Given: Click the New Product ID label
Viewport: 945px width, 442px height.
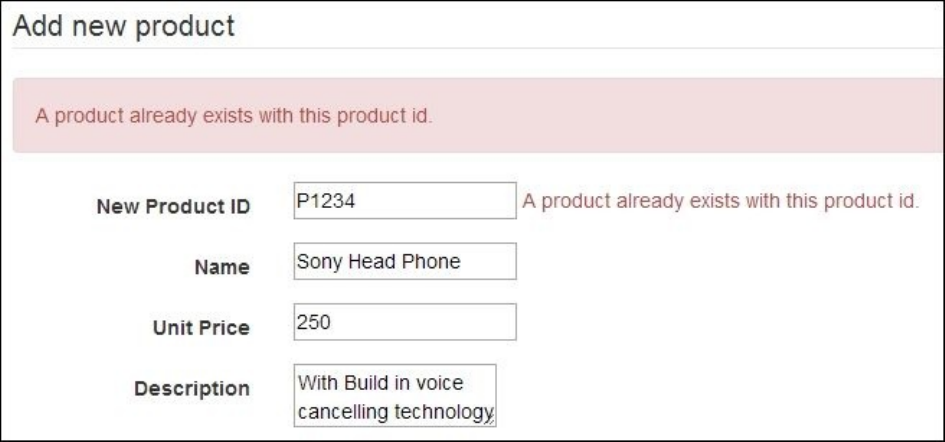Looking at the screenshot, I should pyautogui.click(x=173, y=206).
